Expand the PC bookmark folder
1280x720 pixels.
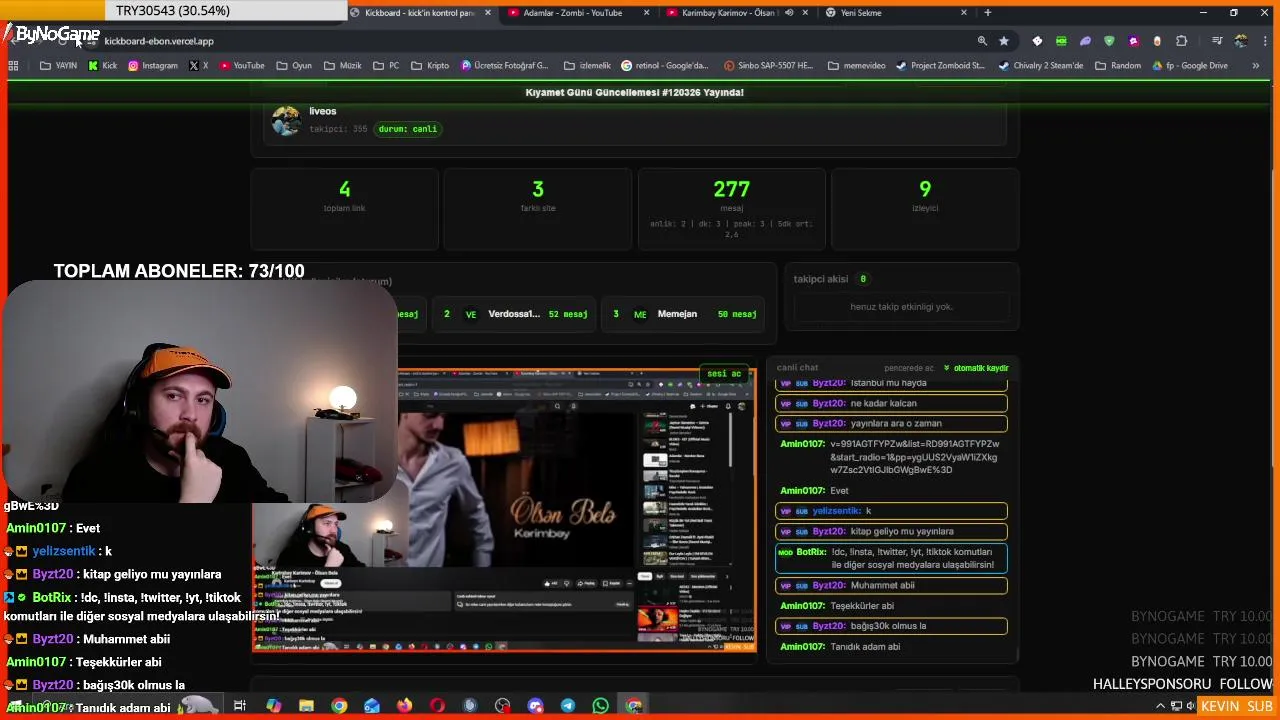point(386,66)
